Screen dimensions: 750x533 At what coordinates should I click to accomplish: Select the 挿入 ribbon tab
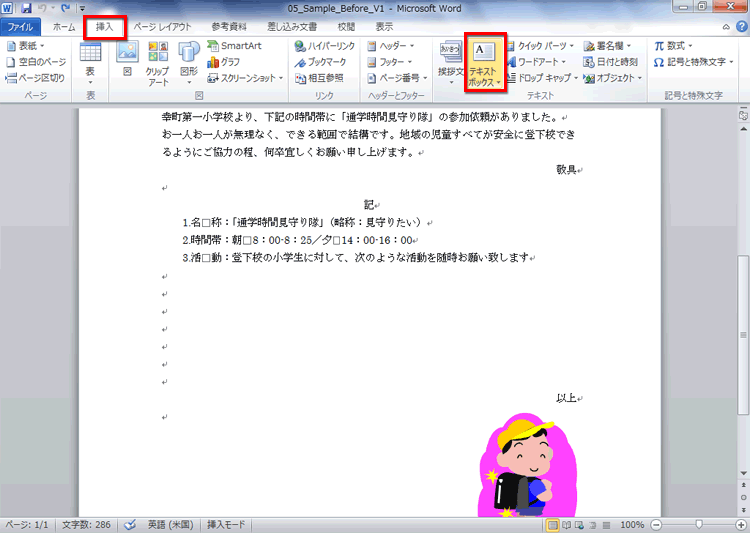[x=104, y=27]
